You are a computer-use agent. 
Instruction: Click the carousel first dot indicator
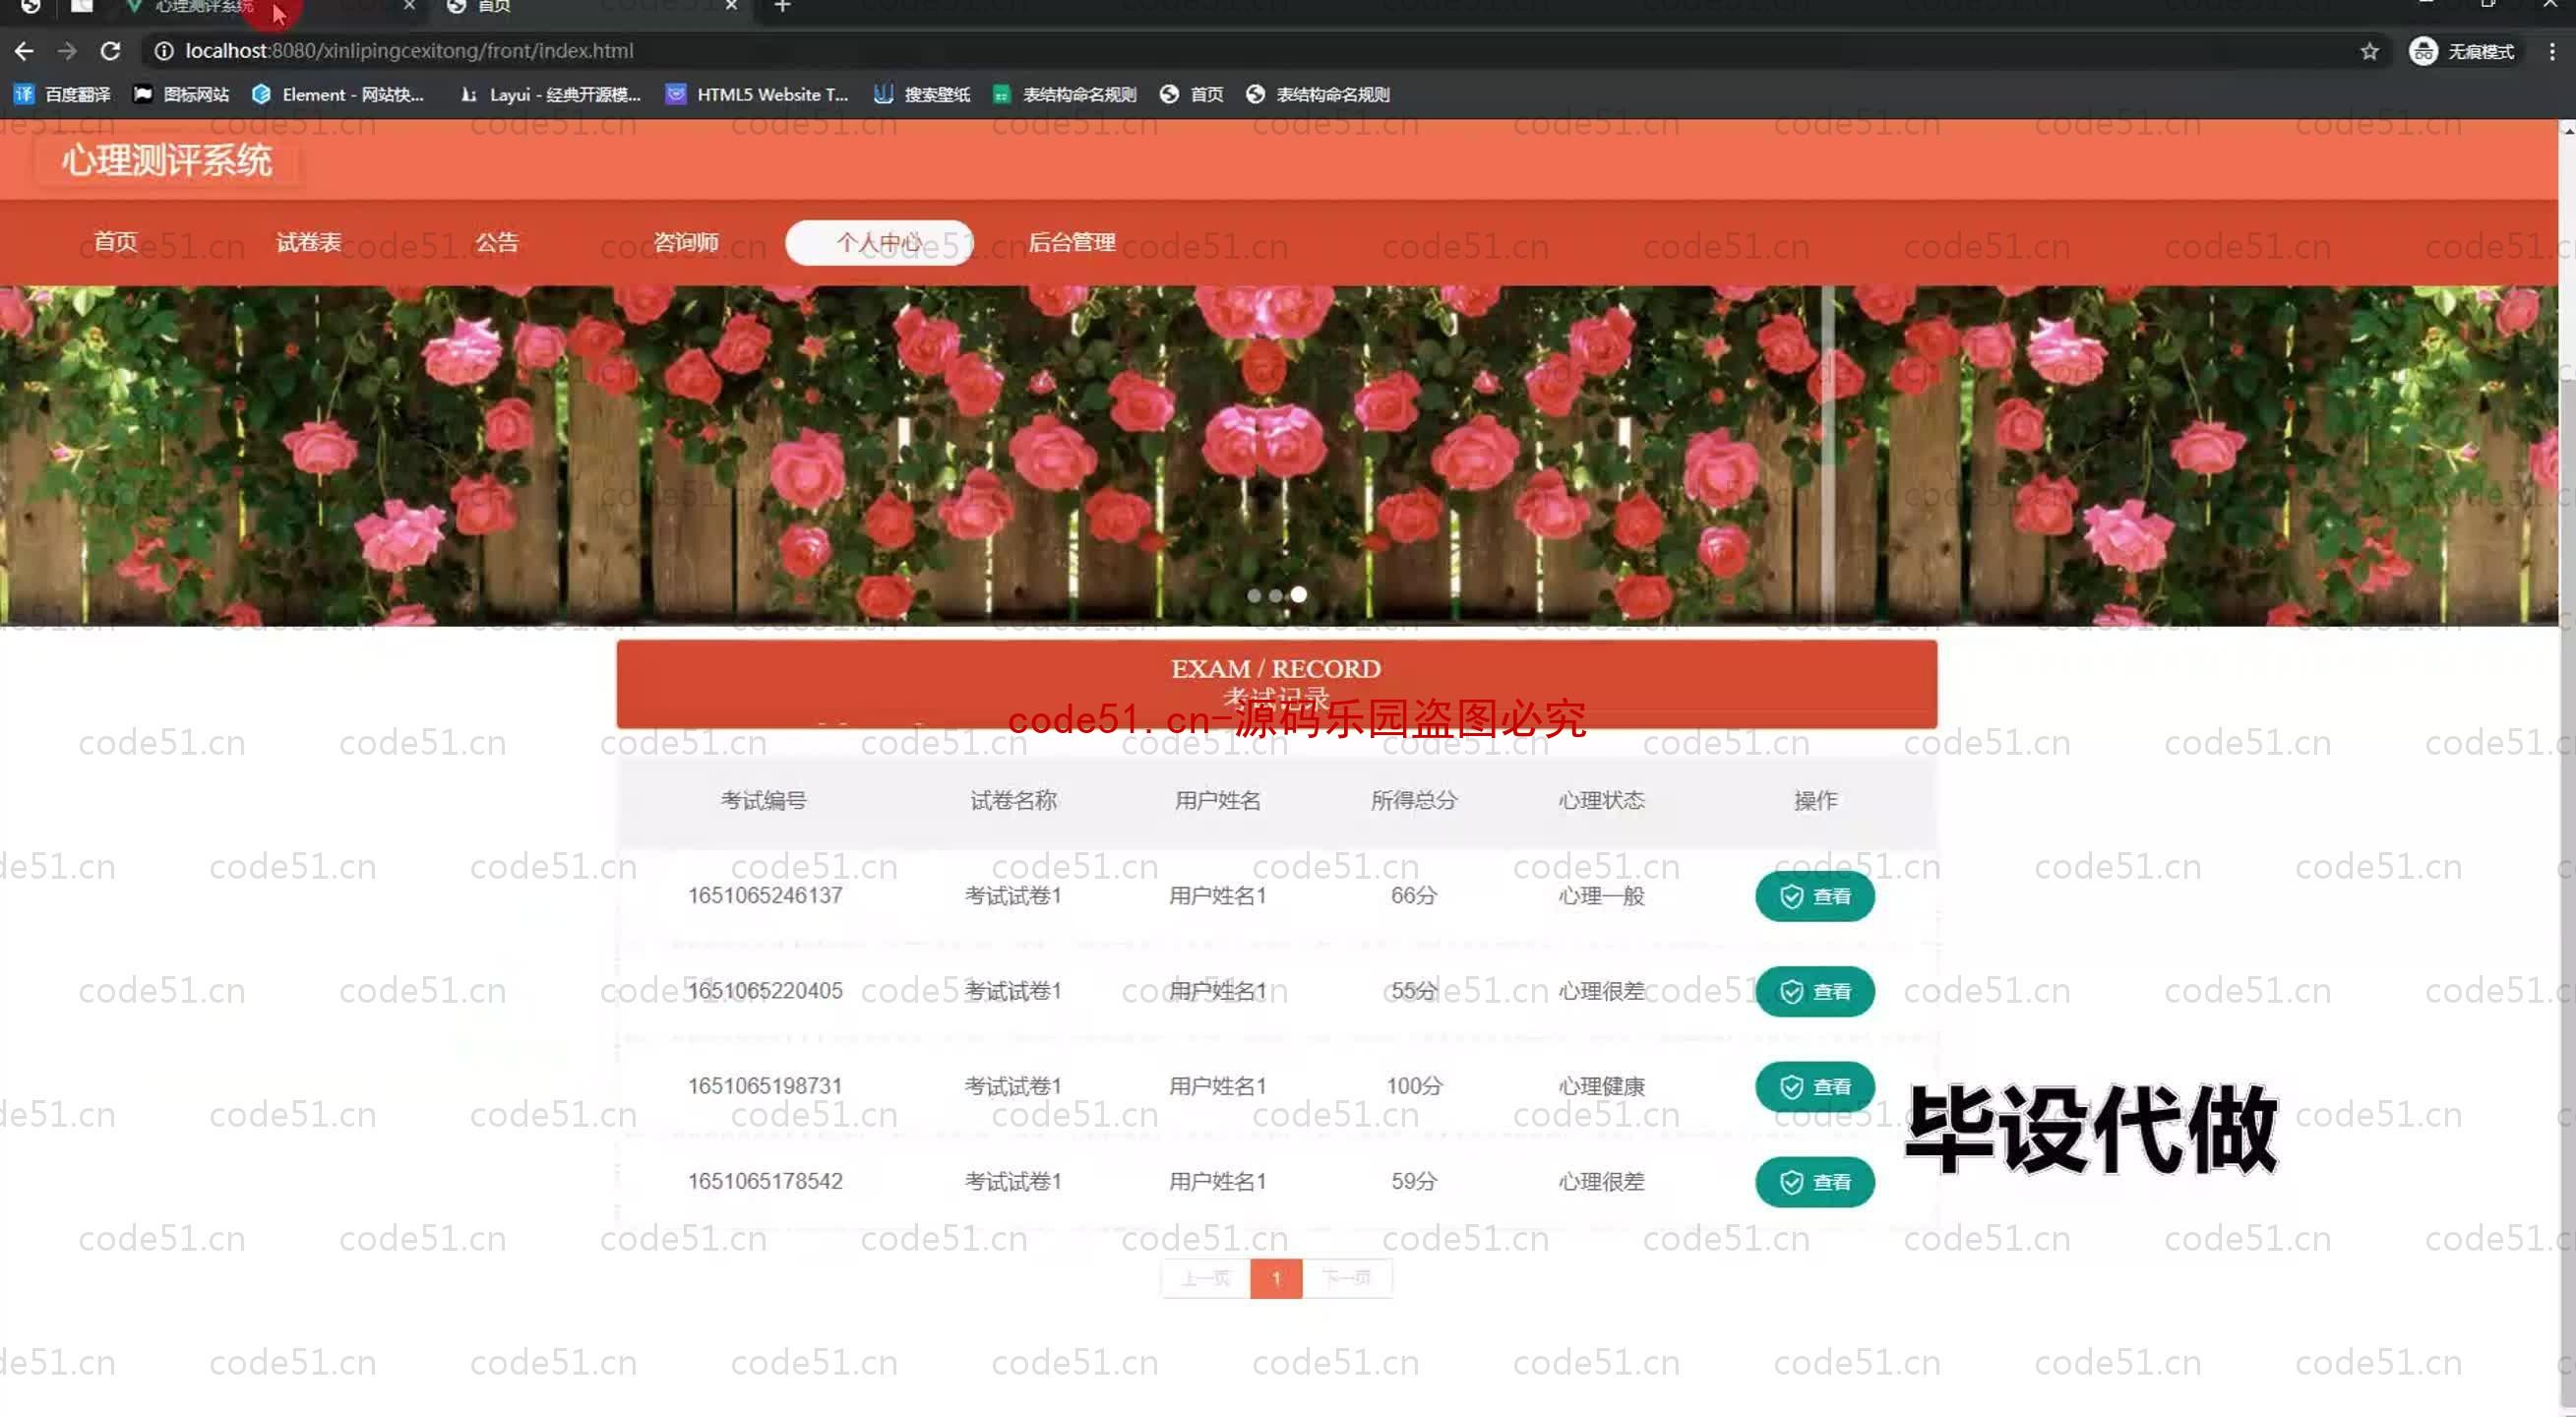tap(1253, 593)
